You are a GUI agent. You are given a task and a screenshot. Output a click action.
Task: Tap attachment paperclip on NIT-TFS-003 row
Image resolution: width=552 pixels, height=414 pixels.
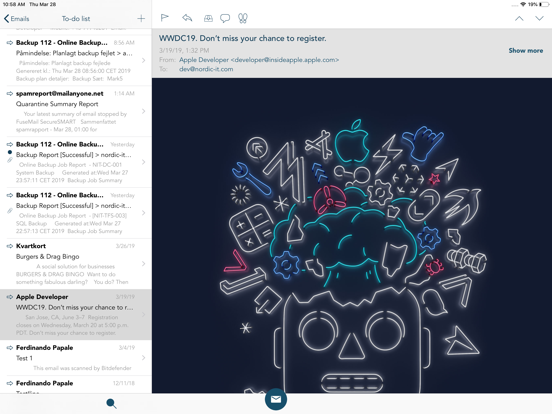[x=10, y=211]
